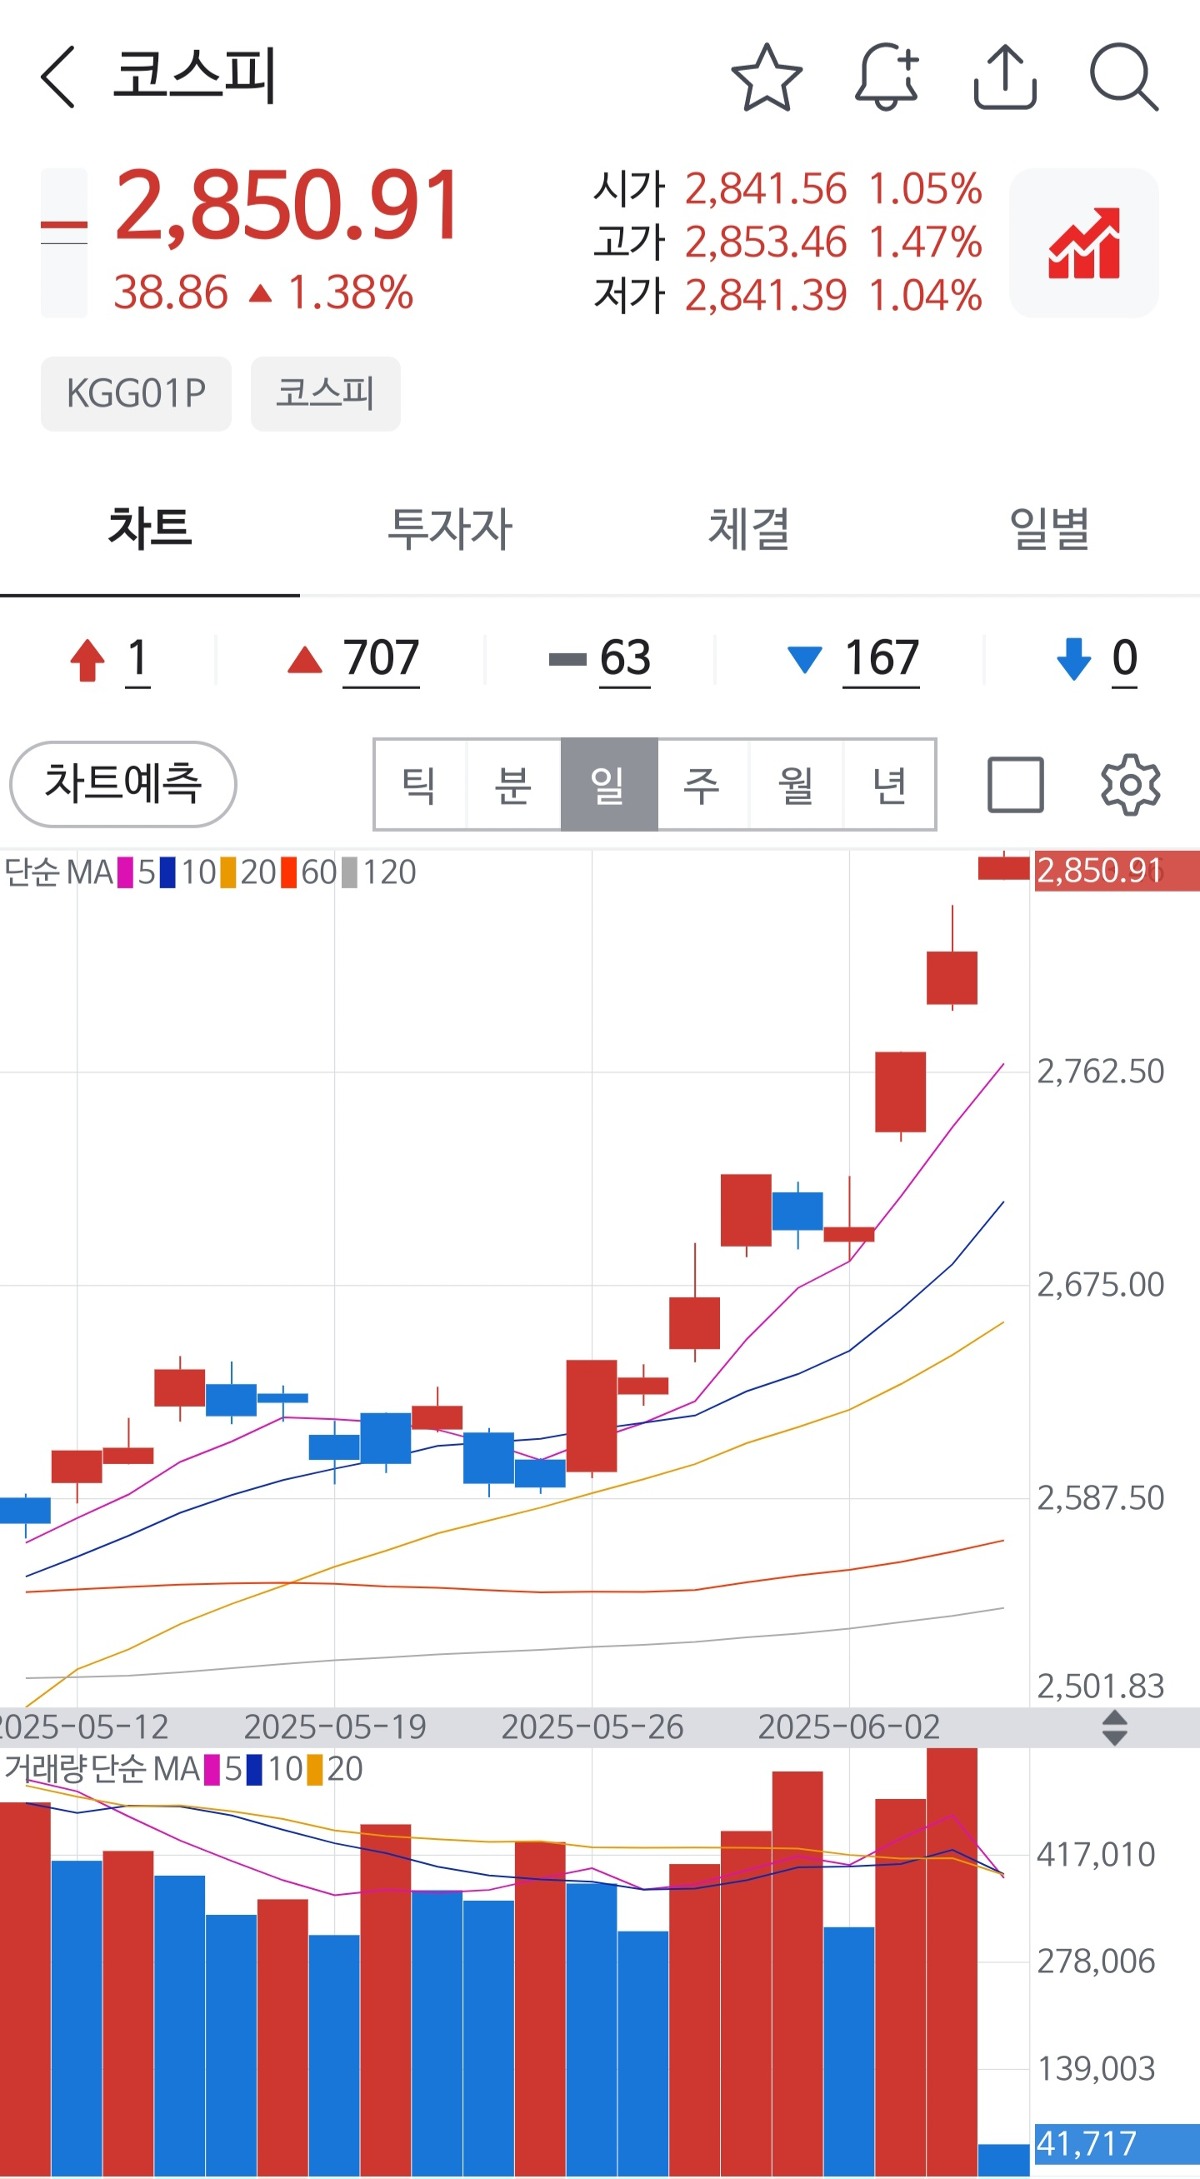Expand chart to fullscreen square icon

(1015, 785)
